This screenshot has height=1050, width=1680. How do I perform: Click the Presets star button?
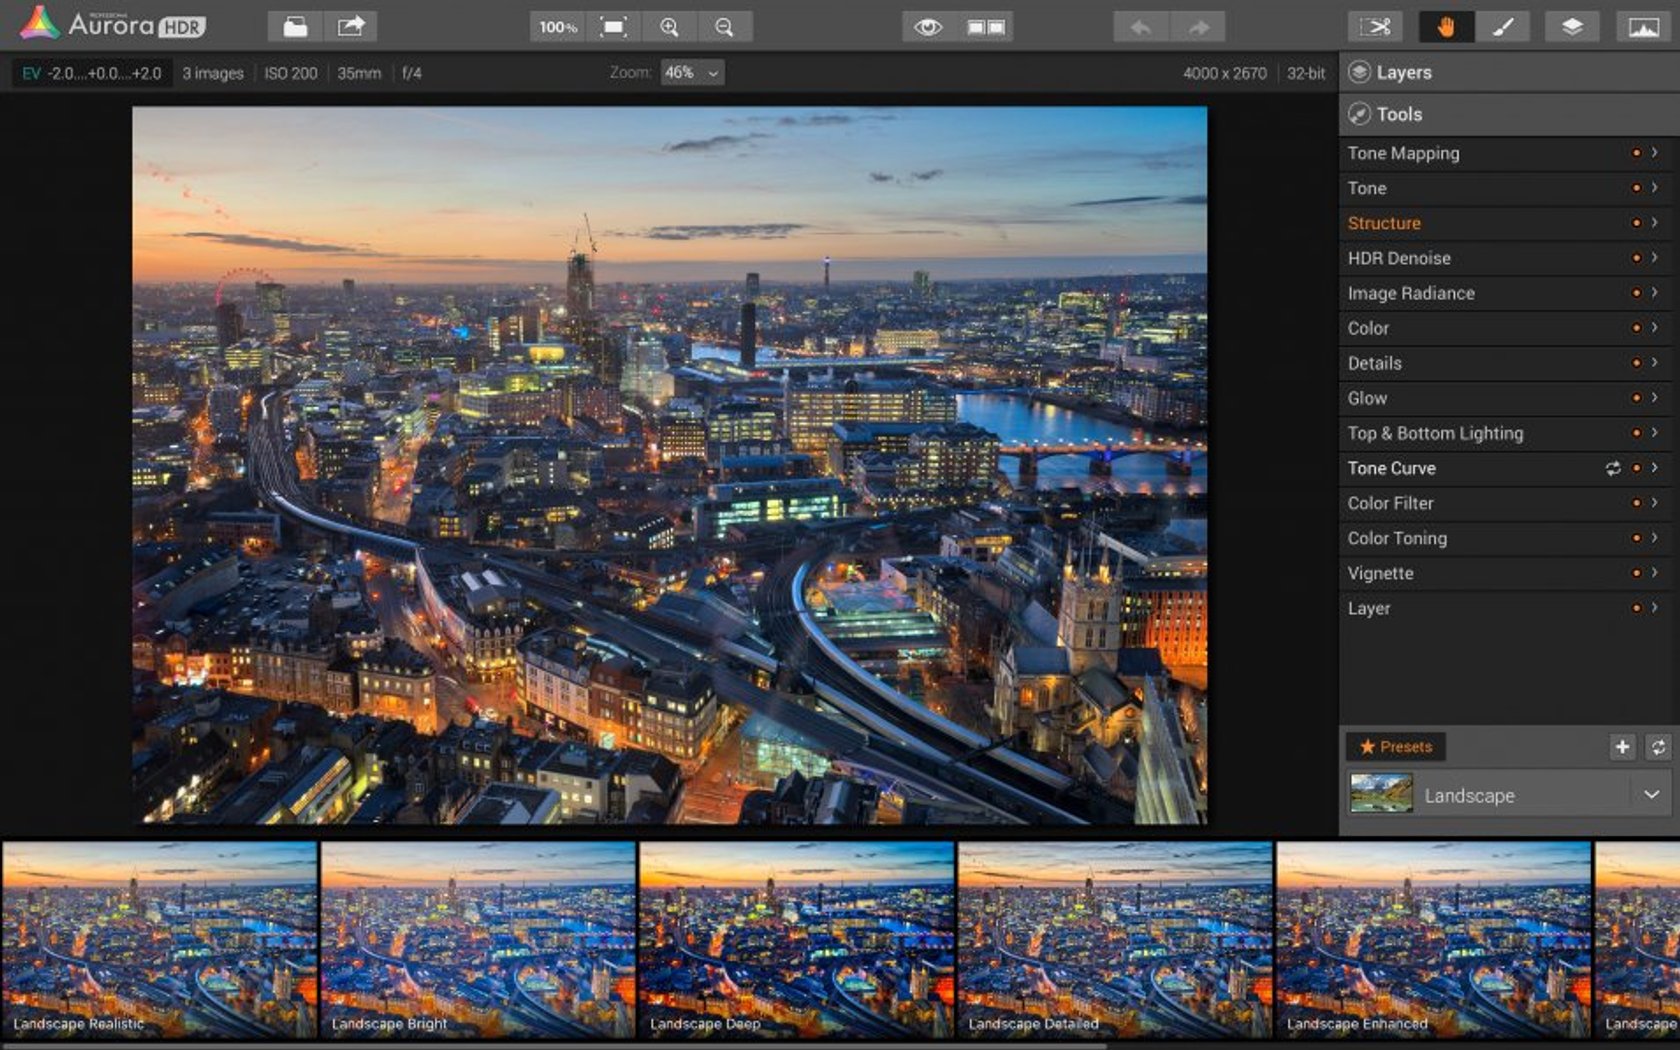[1397, 746]
